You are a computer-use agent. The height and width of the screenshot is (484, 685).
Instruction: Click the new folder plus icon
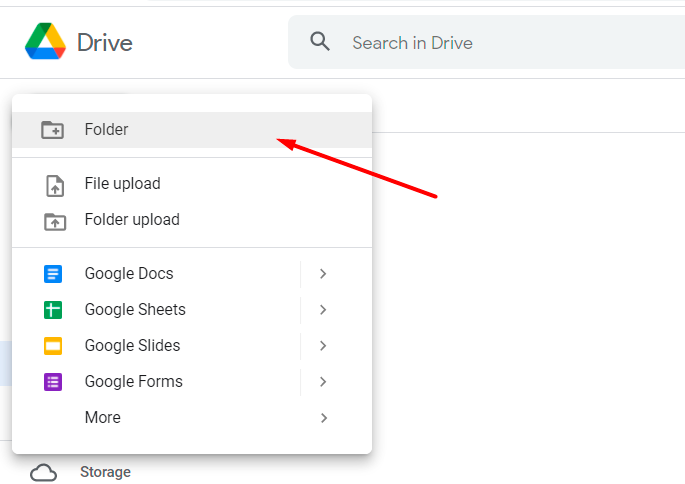pyautogui.click(x=53, y=130)
